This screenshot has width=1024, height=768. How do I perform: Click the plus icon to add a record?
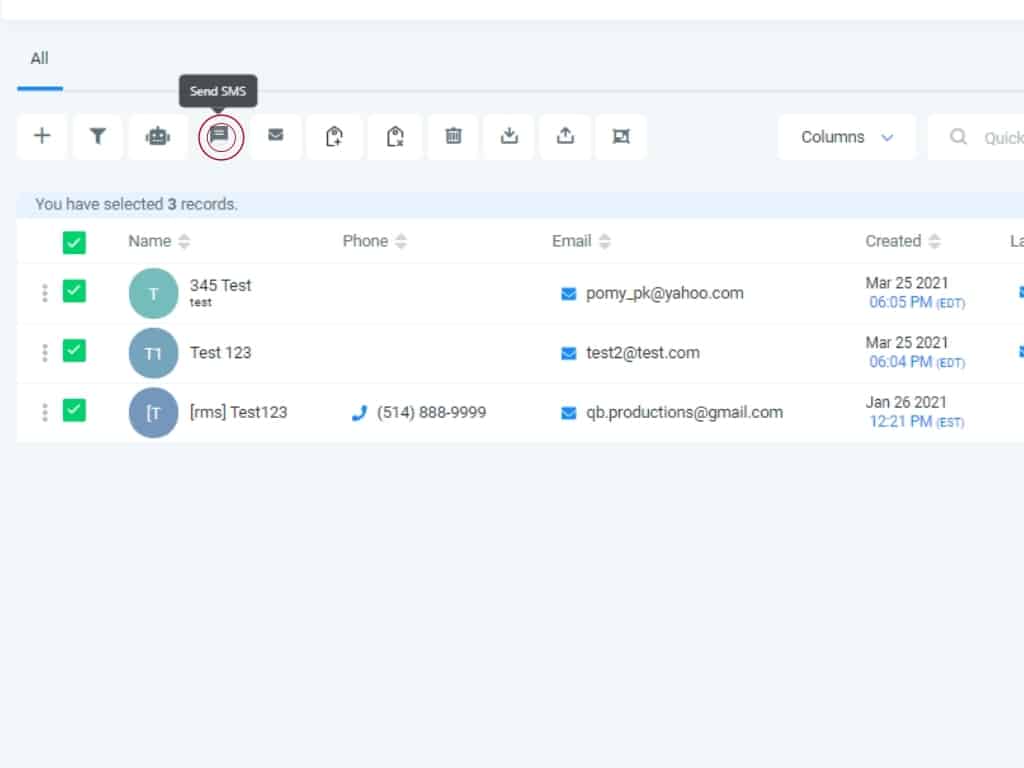(x=42, y=137)
